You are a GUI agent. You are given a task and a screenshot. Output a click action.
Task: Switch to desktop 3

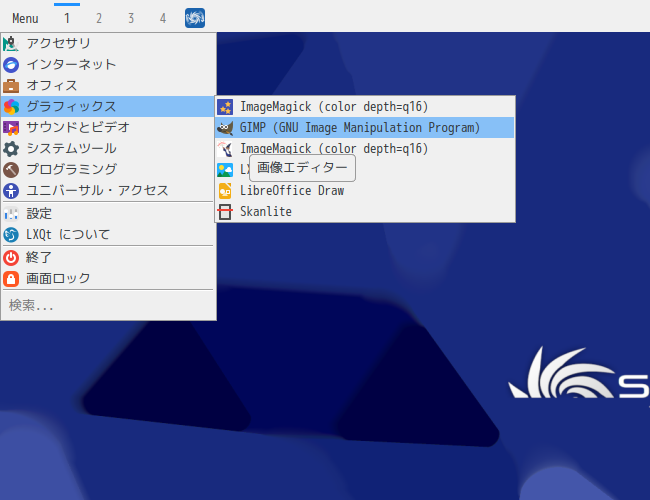131,18
